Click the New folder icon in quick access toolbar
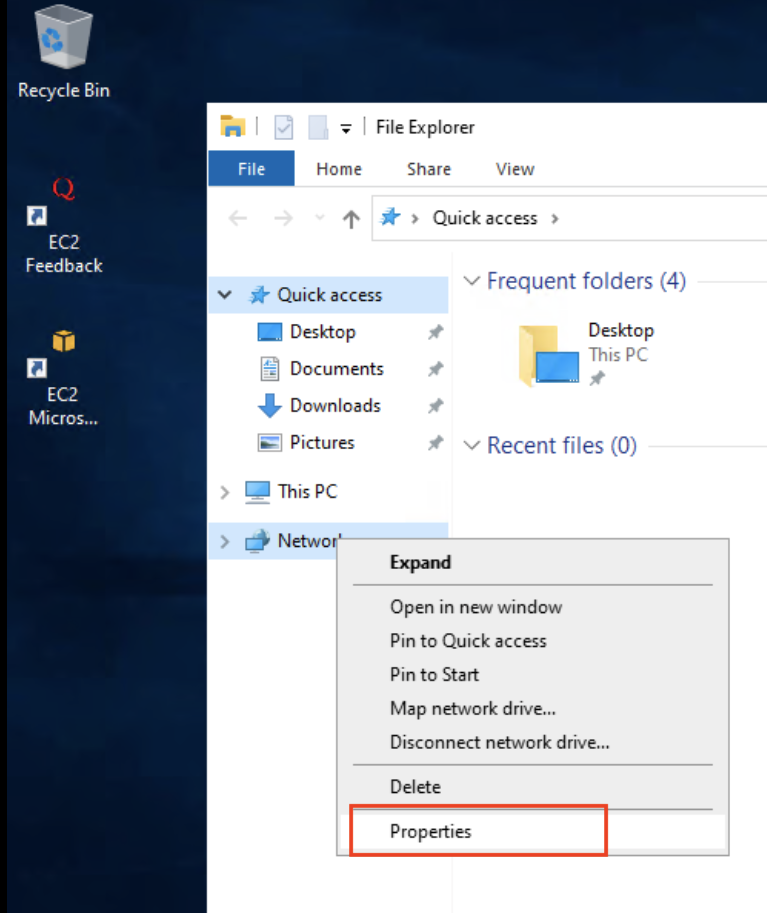 318,127
